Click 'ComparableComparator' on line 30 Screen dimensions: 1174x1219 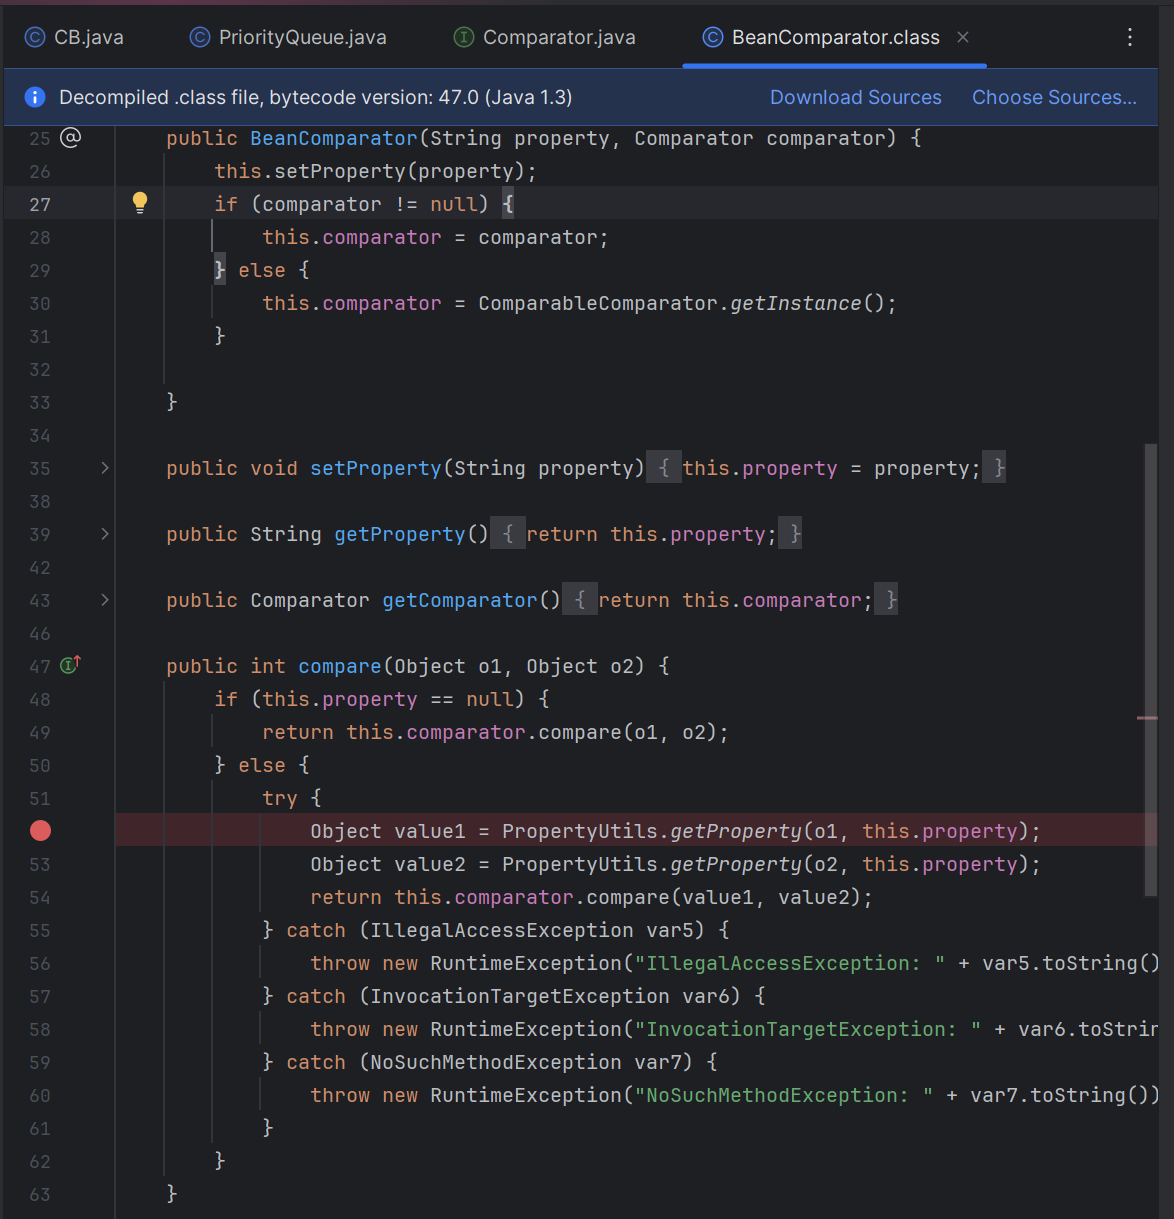tap(598, 303)
